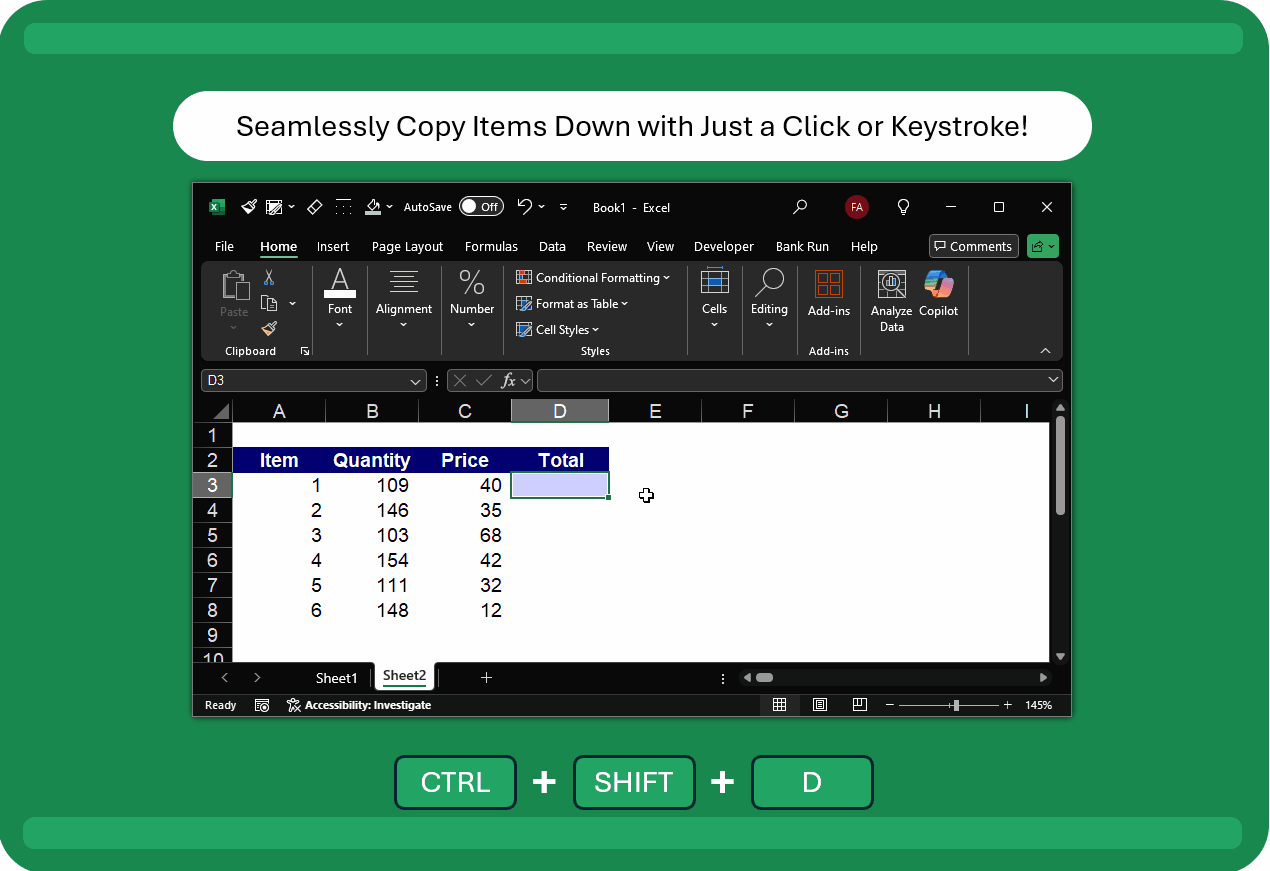Click the zoom slider handle

[x=956, y=705]
